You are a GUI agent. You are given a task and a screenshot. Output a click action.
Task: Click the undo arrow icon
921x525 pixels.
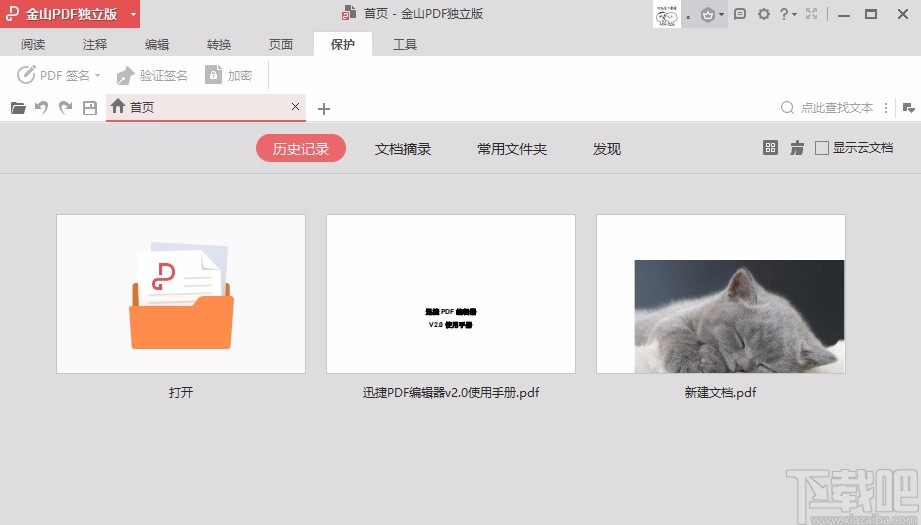point(41,108)
